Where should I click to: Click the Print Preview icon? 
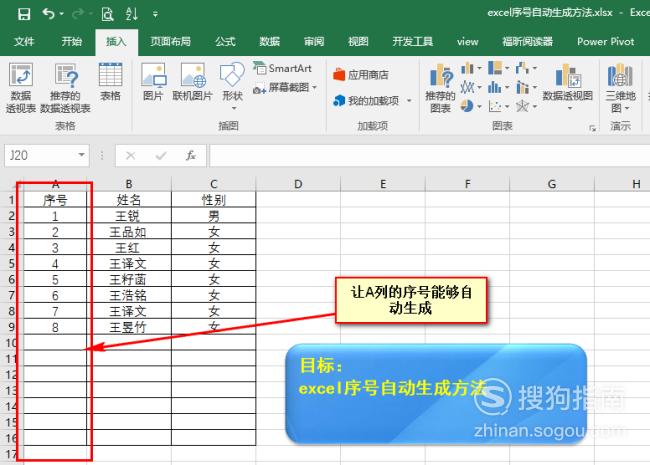point(107,15)
